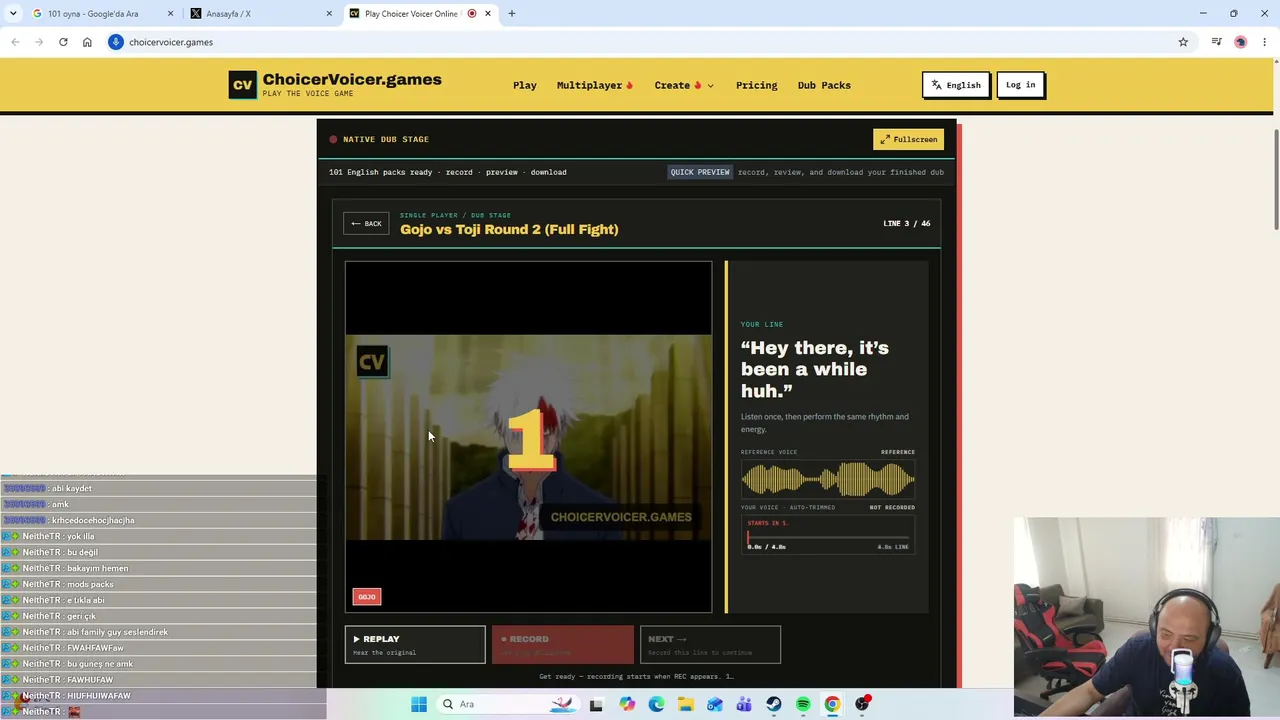
Task: Open the Dub Packs page
Action: point(824,85)
